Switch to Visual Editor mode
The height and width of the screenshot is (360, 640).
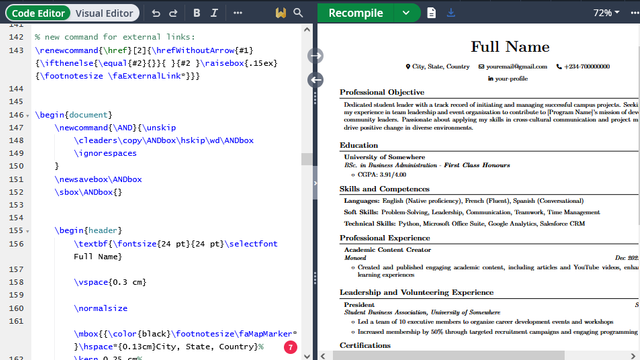tap(104, 13)
